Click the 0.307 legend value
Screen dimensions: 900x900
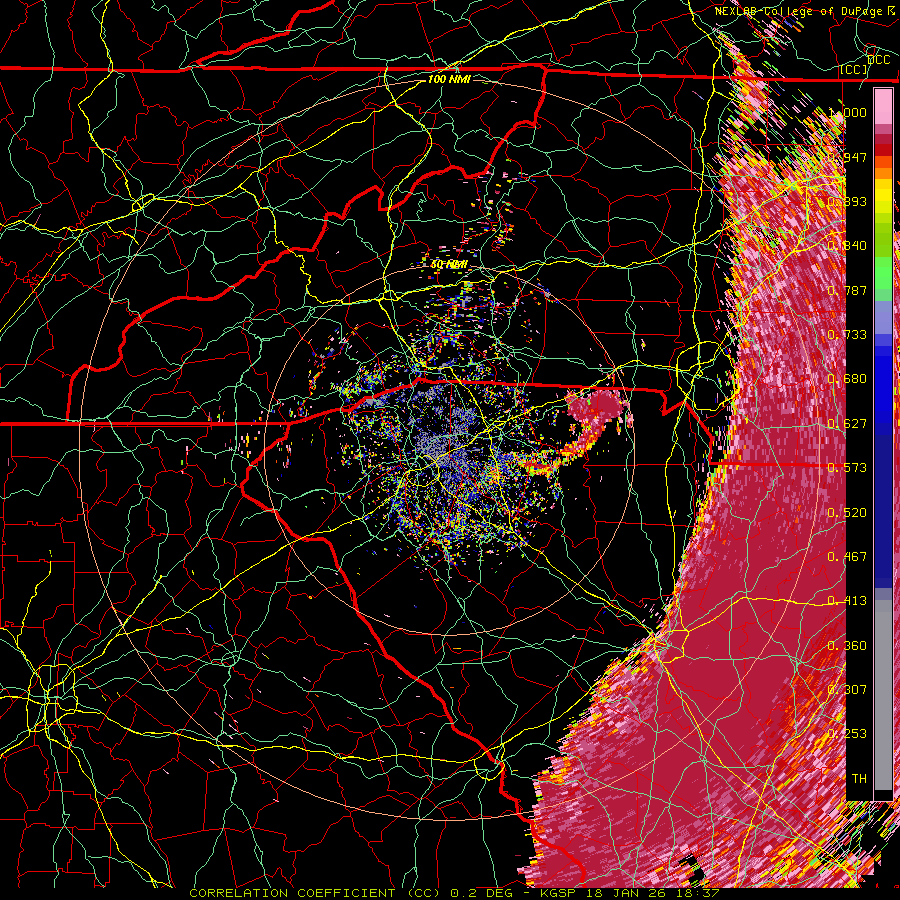(x=848, y=690)
